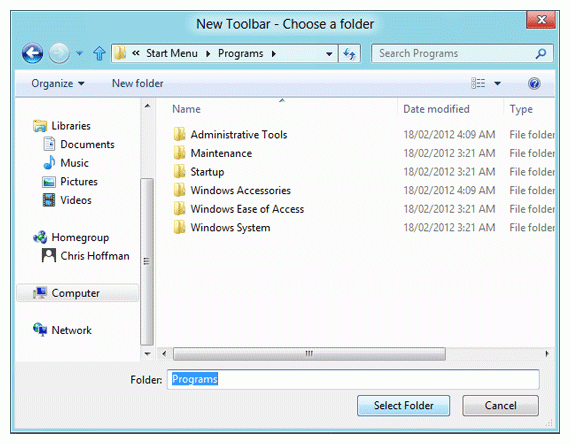This screenshot has height=444, width=570.
Task: Open the address bar history dropdown
Action: 329,54
